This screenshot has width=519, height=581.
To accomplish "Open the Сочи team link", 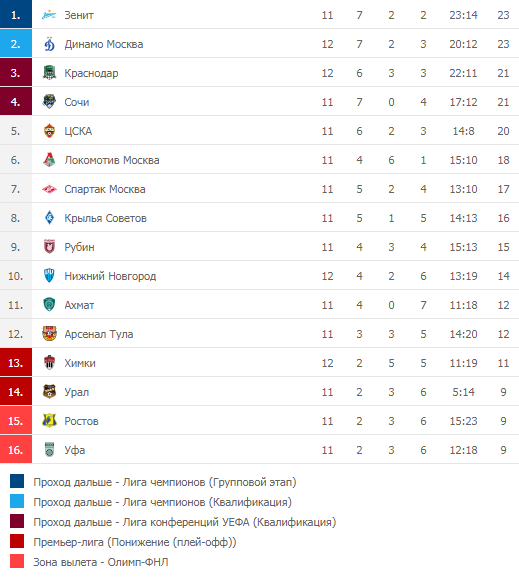I will (77, 102).
